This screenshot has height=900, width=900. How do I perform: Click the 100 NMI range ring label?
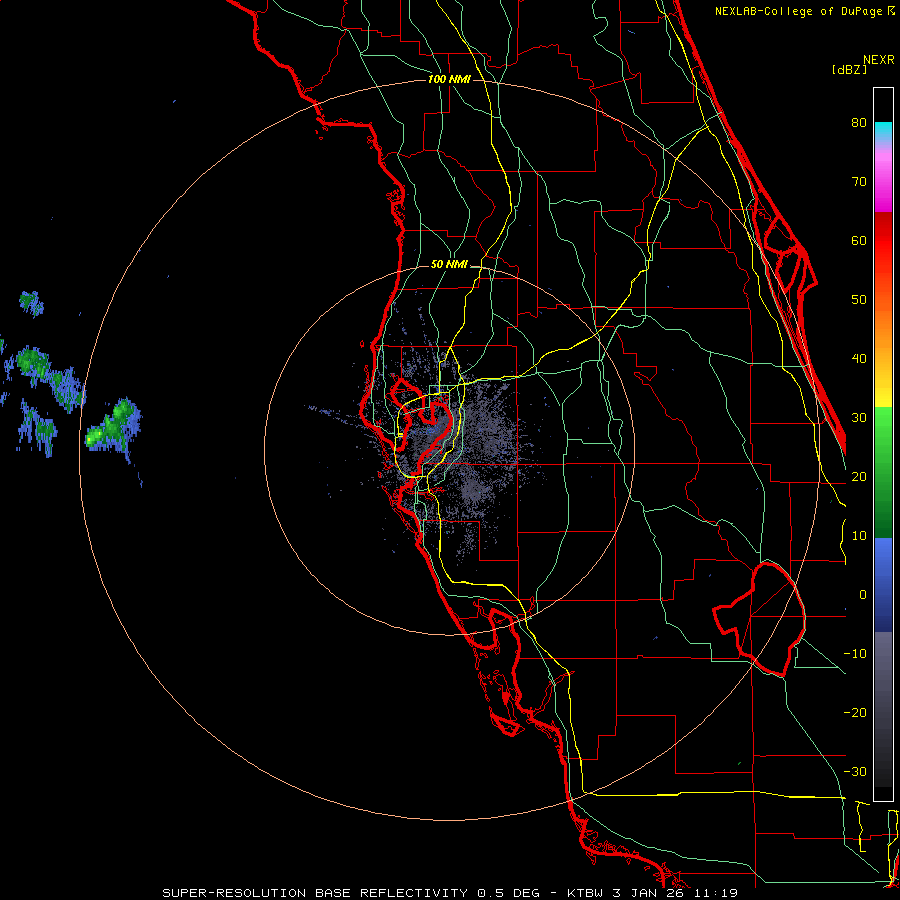(x=449, y=79)
